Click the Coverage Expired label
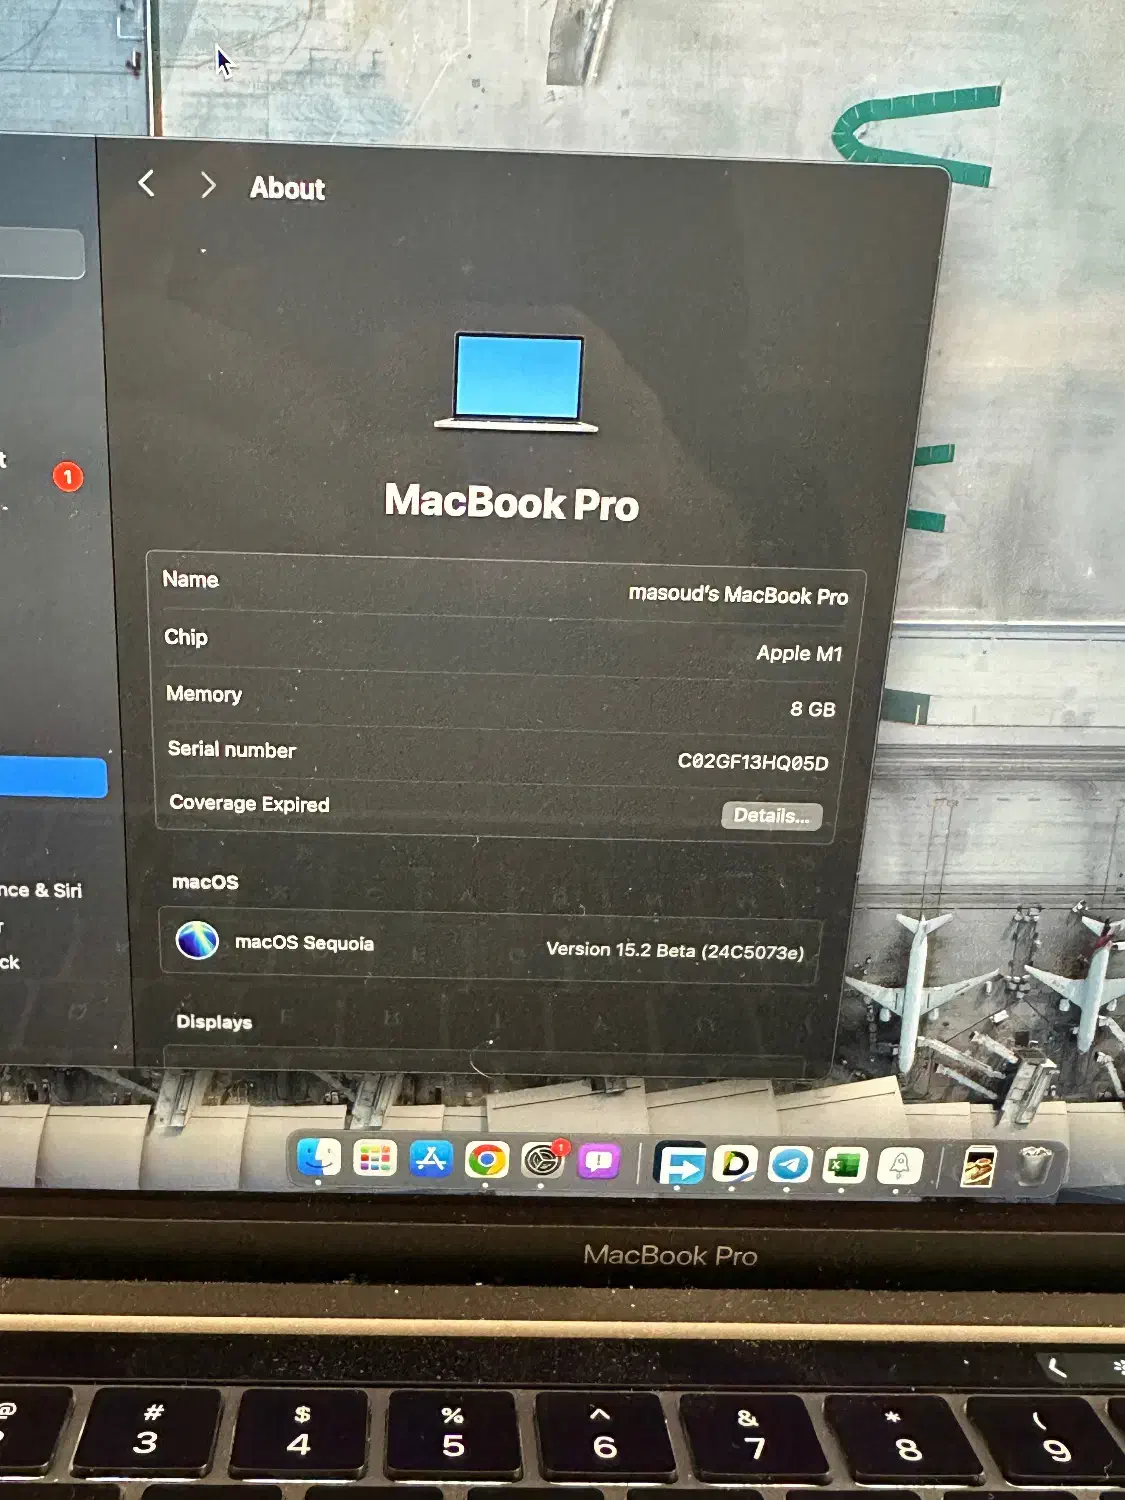Image resolution: width=1125 pixels, height=1500 pixels. pyautogui.click(x=249, y=804)
